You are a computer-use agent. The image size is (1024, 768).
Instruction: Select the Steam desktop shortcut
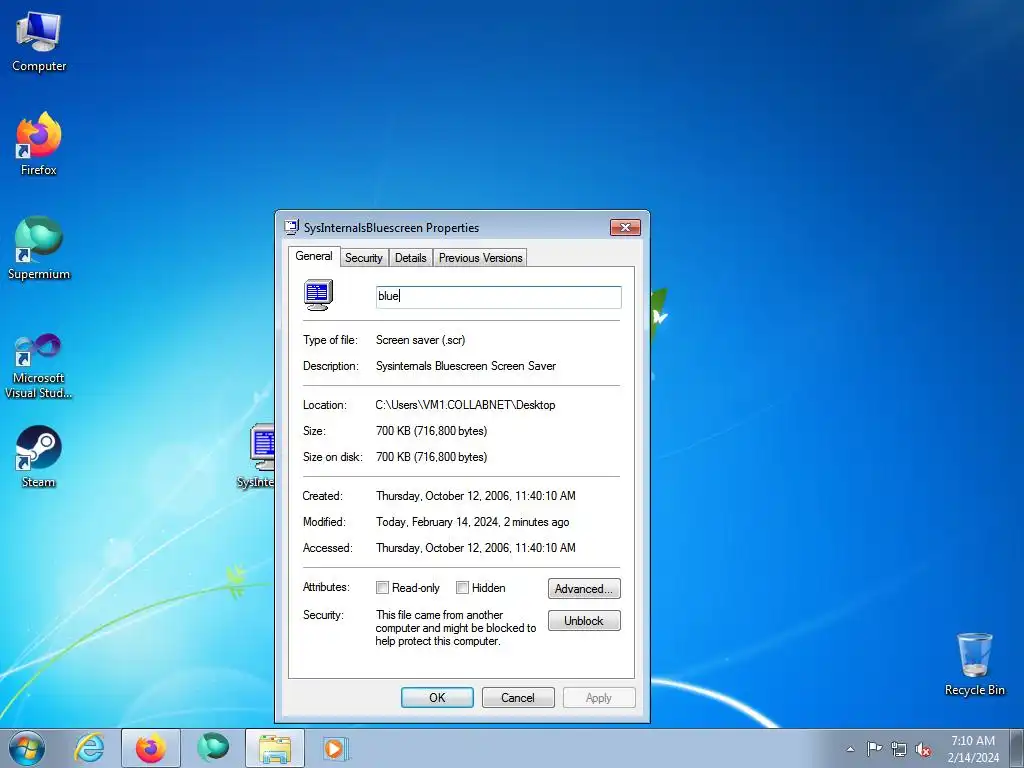[39, 457]
